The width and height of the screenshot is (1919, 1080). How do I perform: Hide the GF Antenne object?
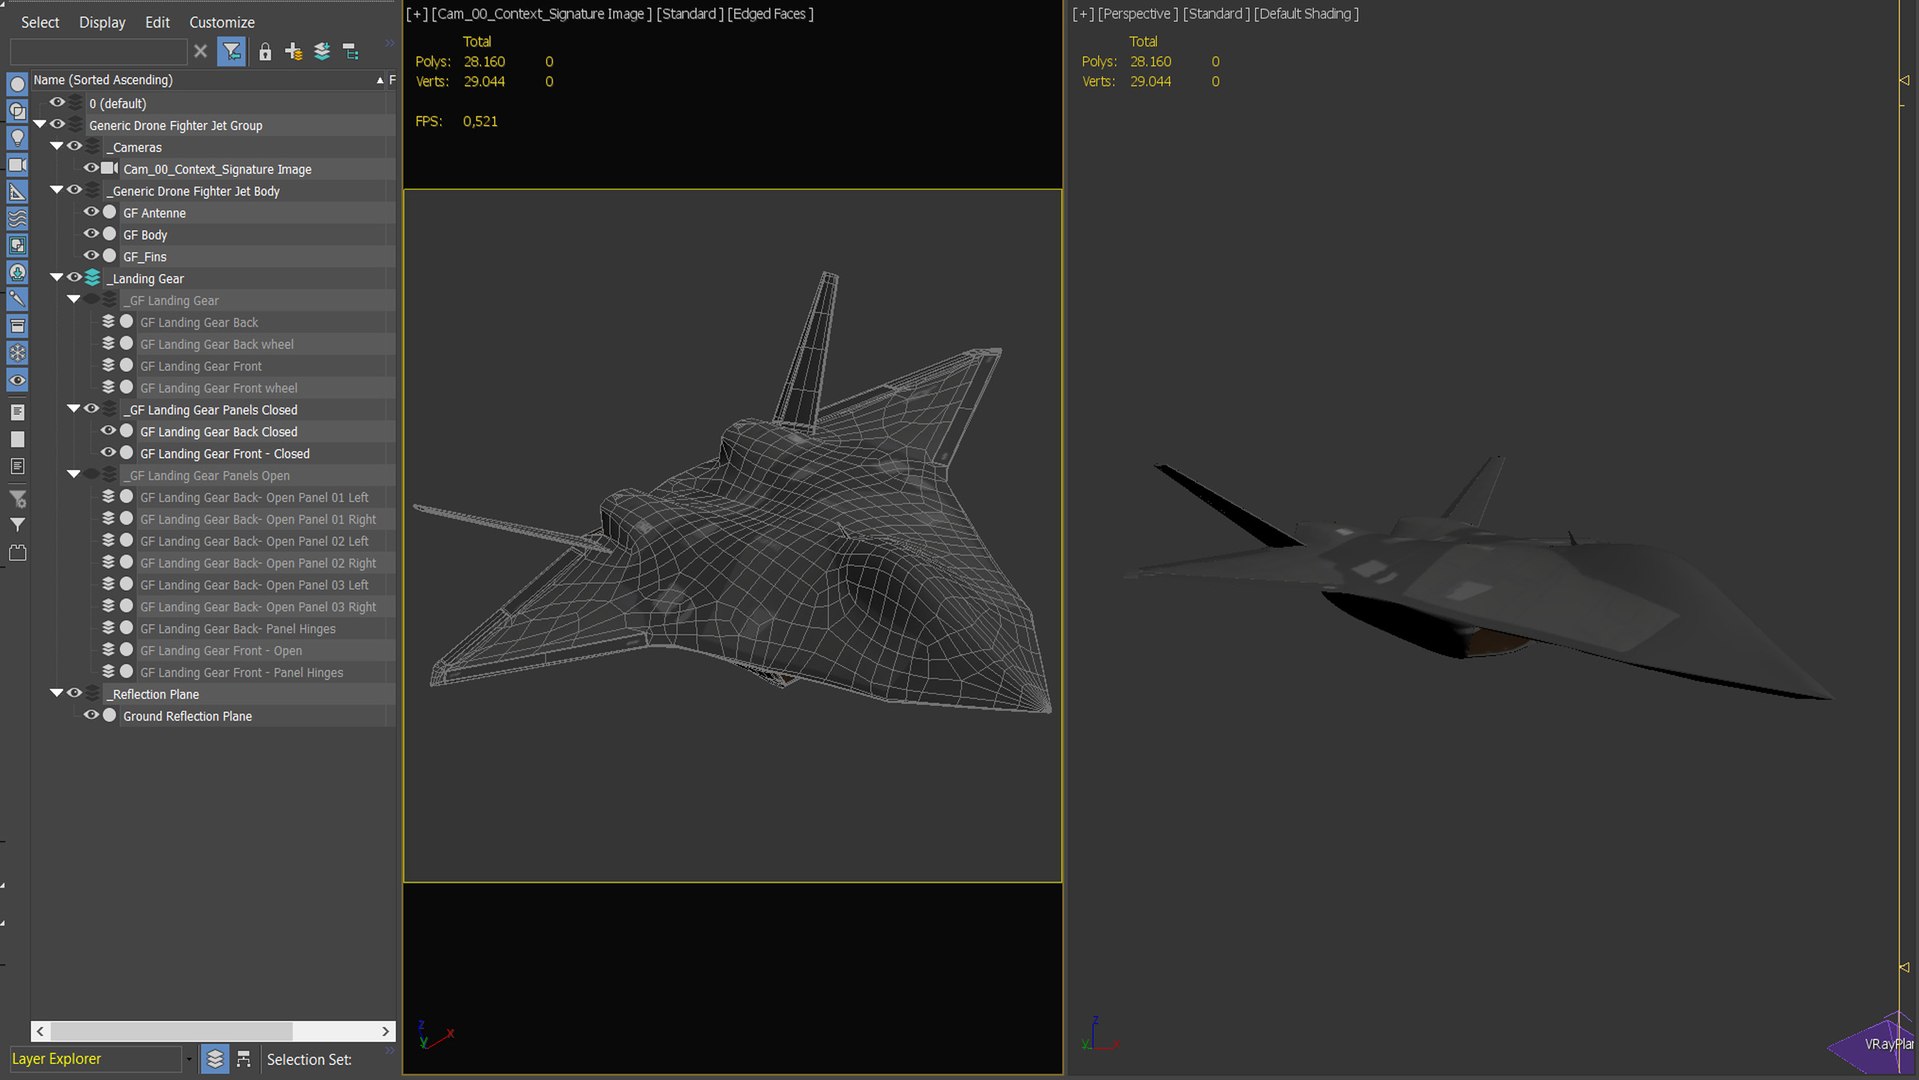91,212
